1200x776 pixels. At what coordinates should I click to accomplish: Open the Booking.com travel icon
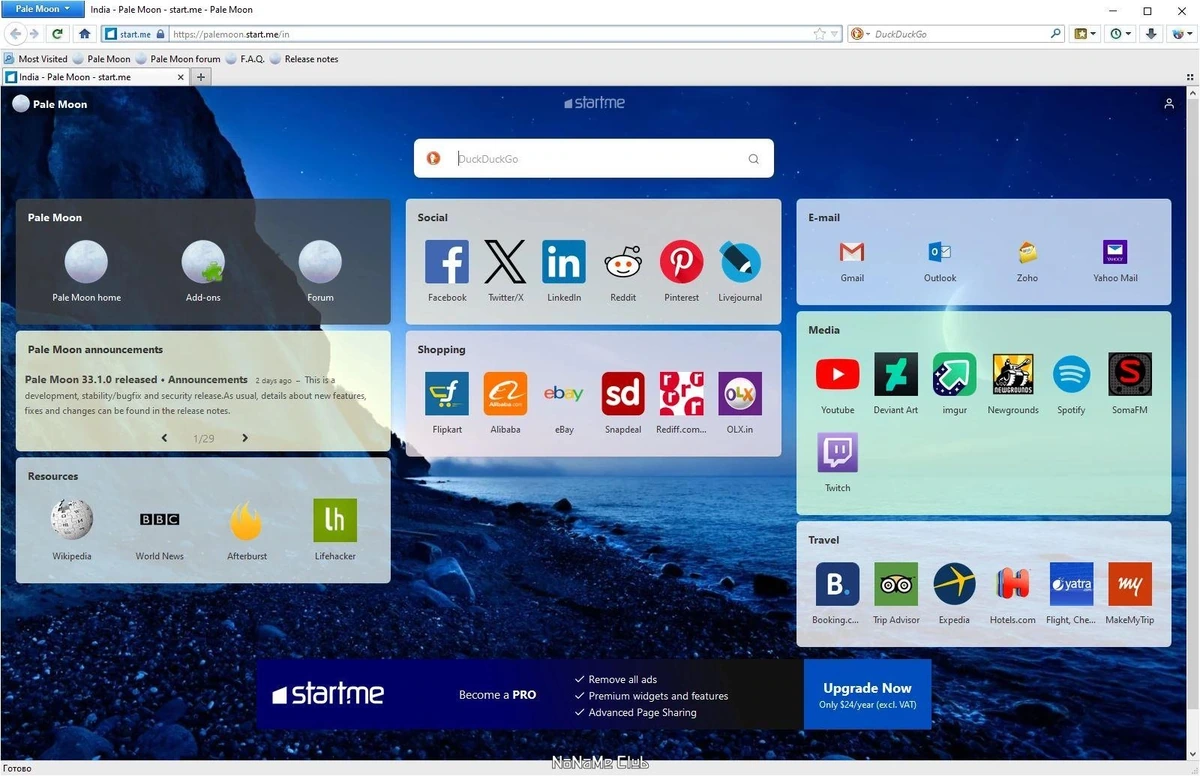[838, 584]
